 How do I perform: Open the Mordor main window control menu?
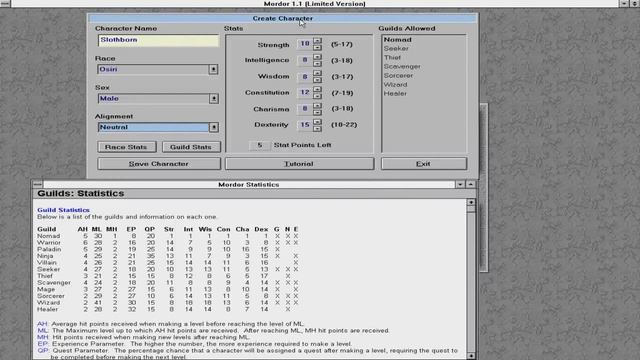click(x=5, y=3)
